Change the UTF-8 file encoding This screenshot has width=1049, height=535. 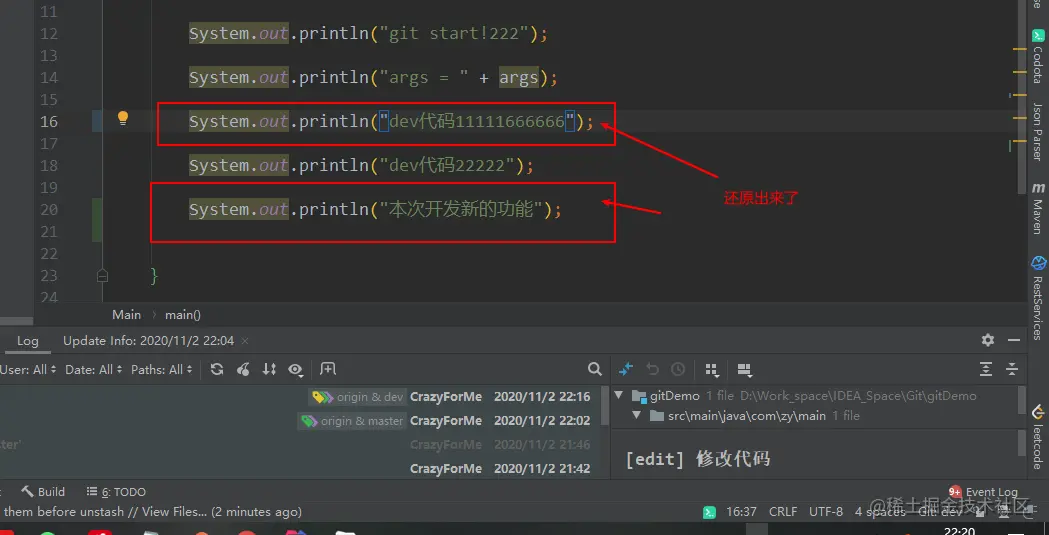click(826, 512)
